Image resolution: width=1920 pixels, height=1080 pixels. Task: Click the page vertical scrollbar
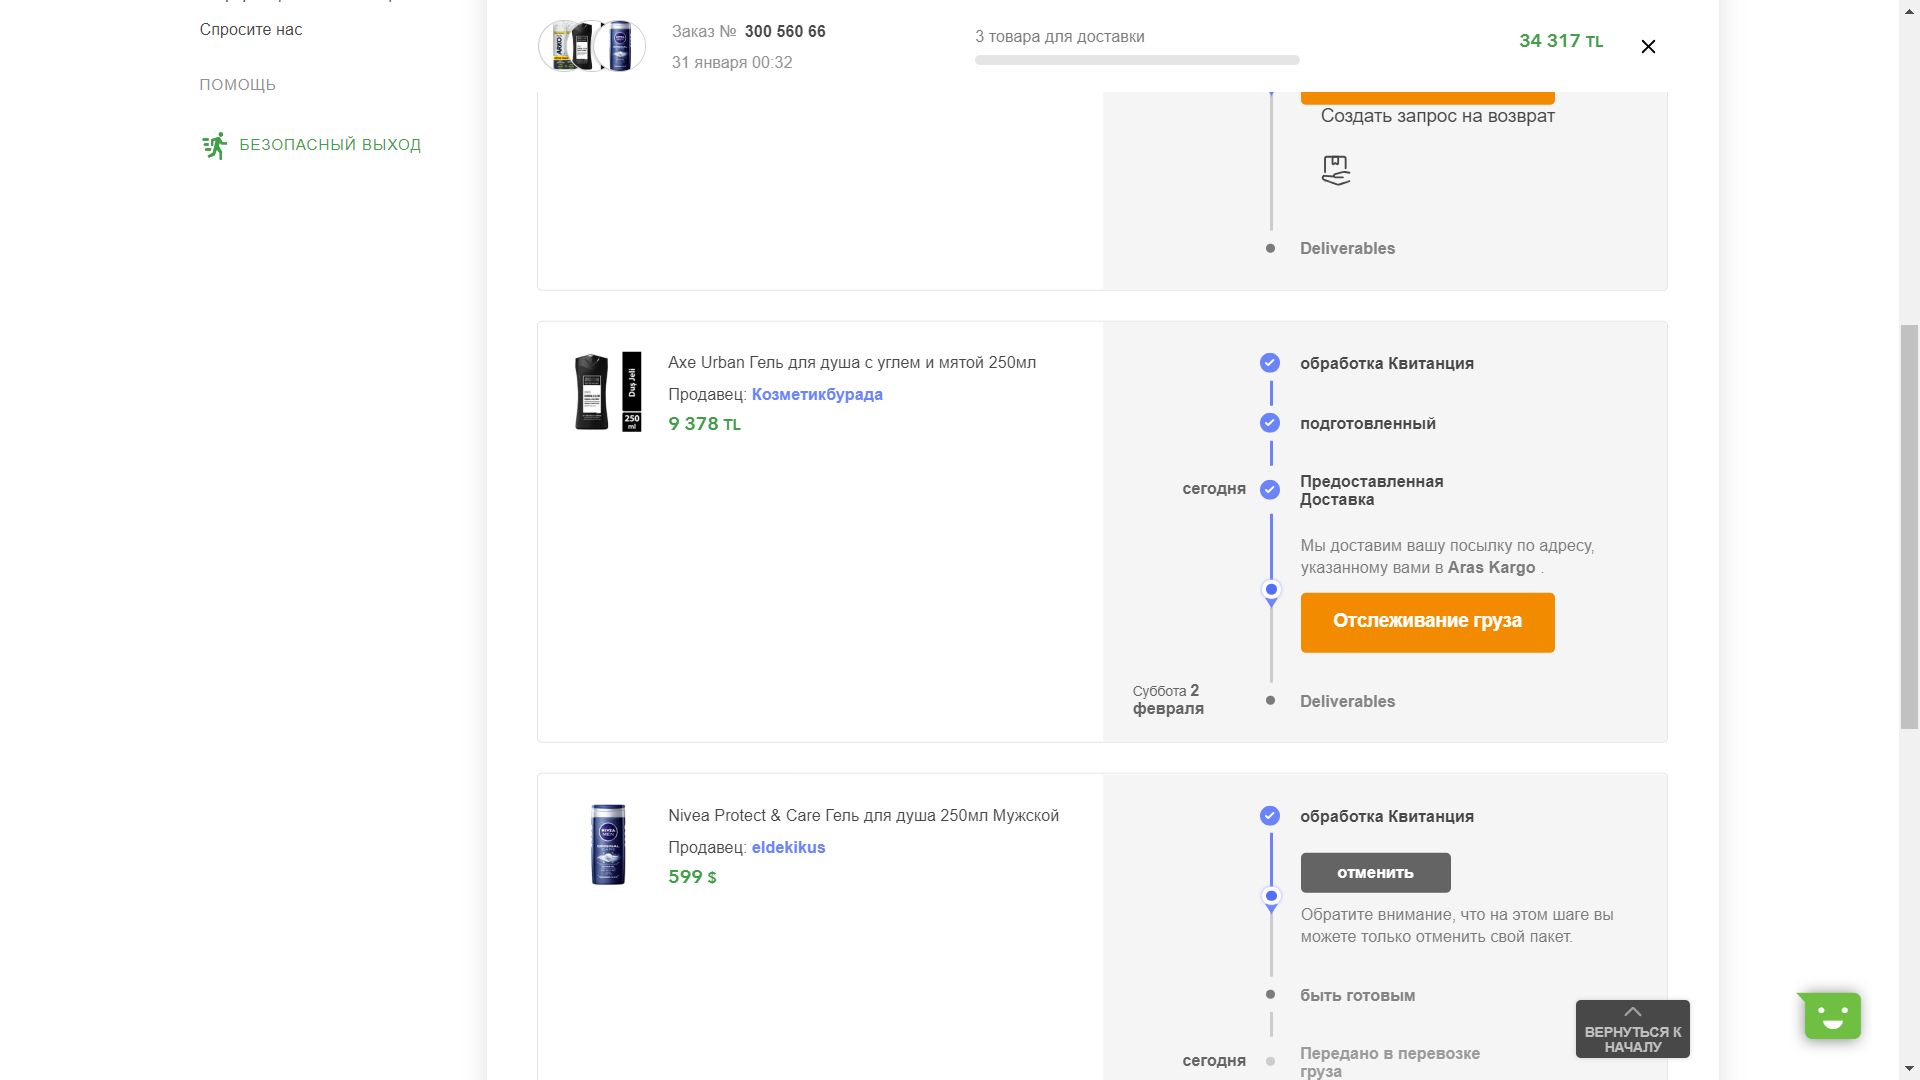point(1909,527)
